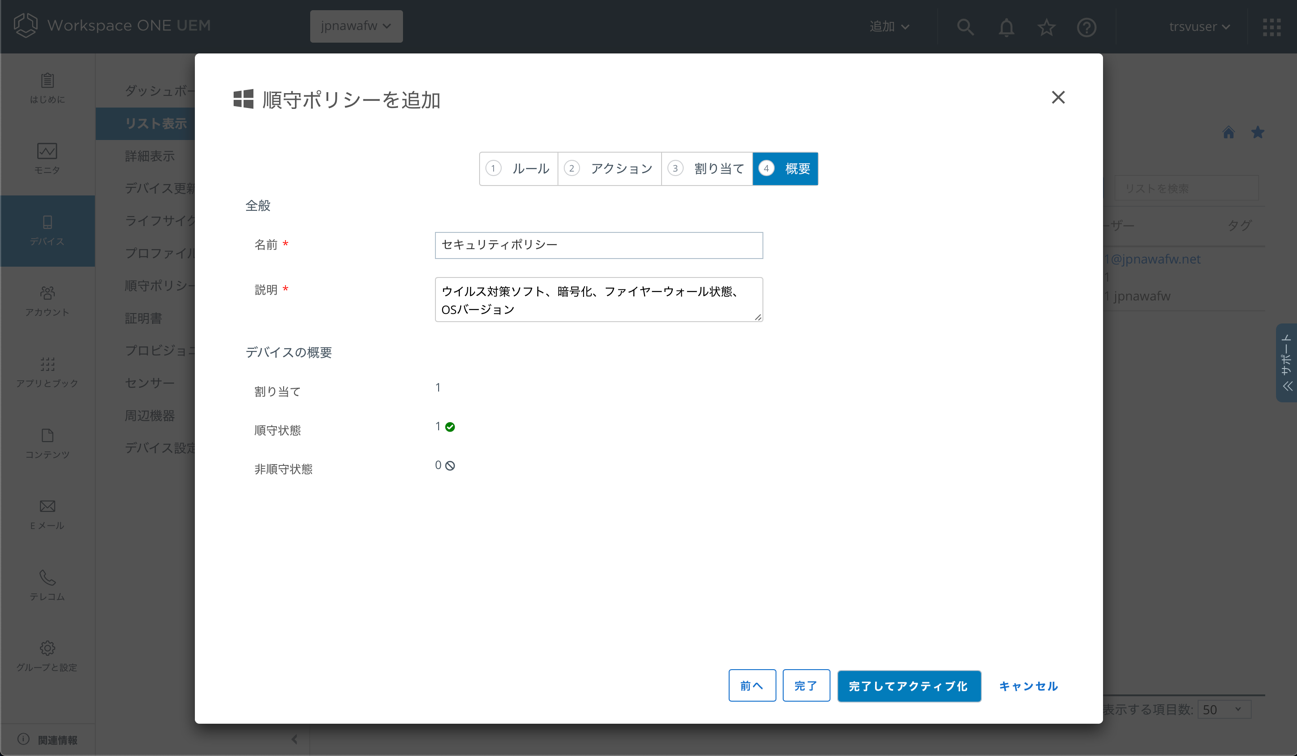Open the search magnifier icon in header
The height and width of the screenshot is (756, 1297).
(965, 27)
